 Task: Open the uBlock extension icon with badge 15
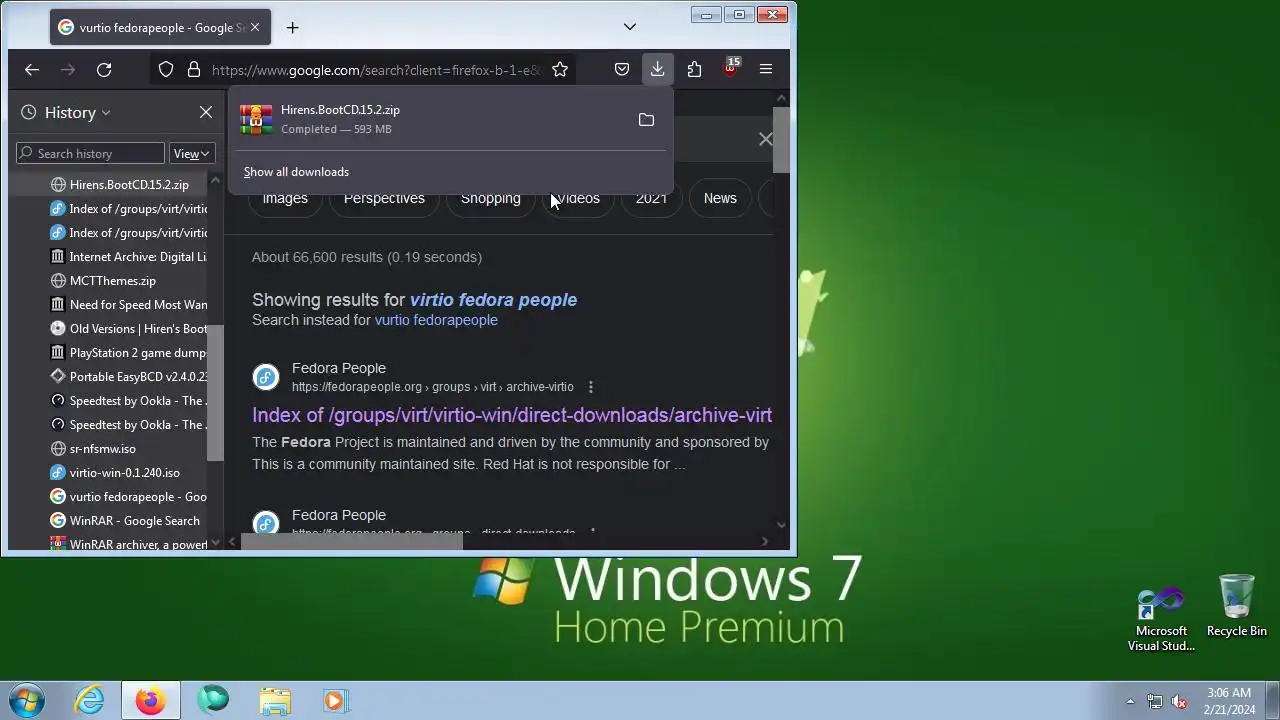point(731,68)
